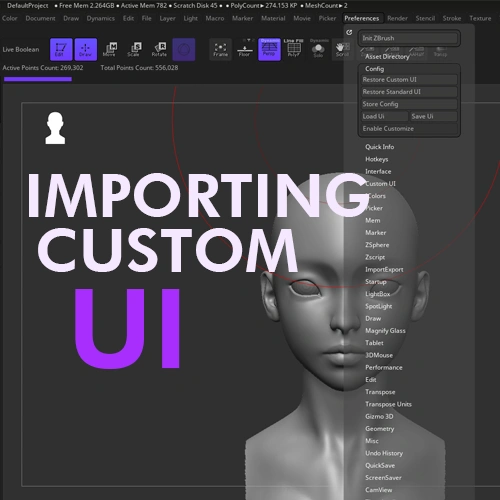Expand the CamView section
This screenshot has height=500, width=500.
tap(379, 490)
